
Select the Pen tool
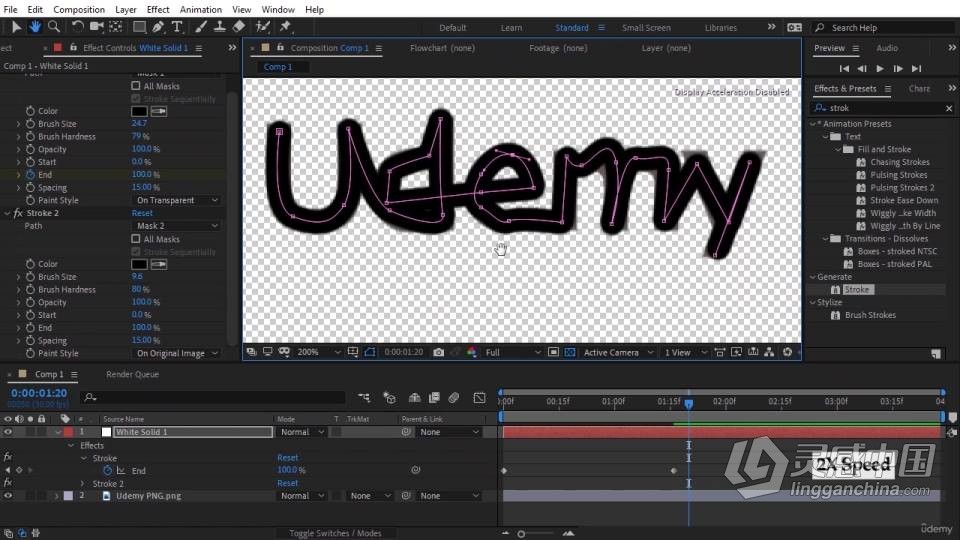click(x=158, y=26)
